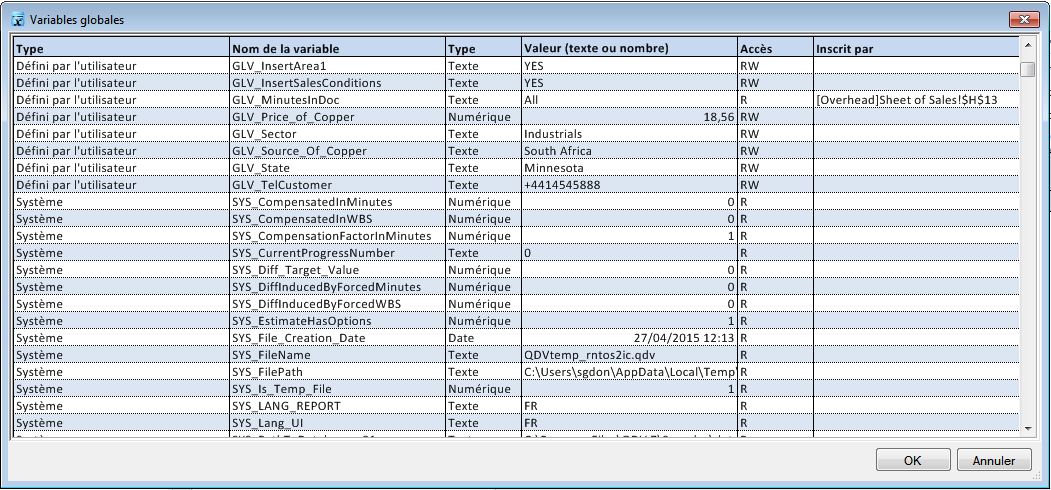
Task: Click '[Overhead]Sheet of Sales!$H$13' cell
Action: pyautogui.click(x=916, y=100)
